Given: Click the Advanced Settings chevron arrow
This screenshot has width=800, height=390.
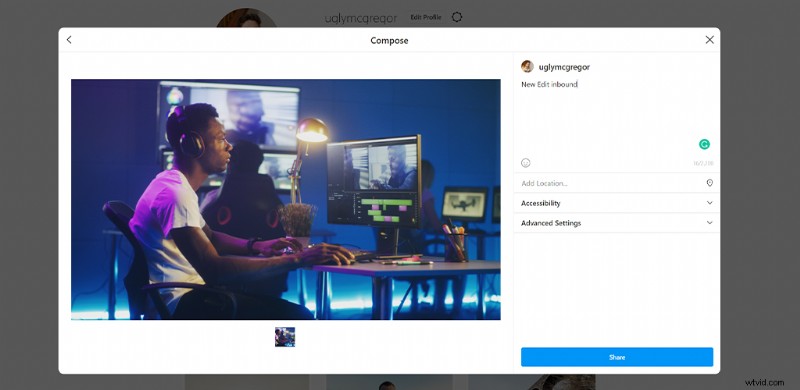Looking at the screenshot, I should point(709,223).
